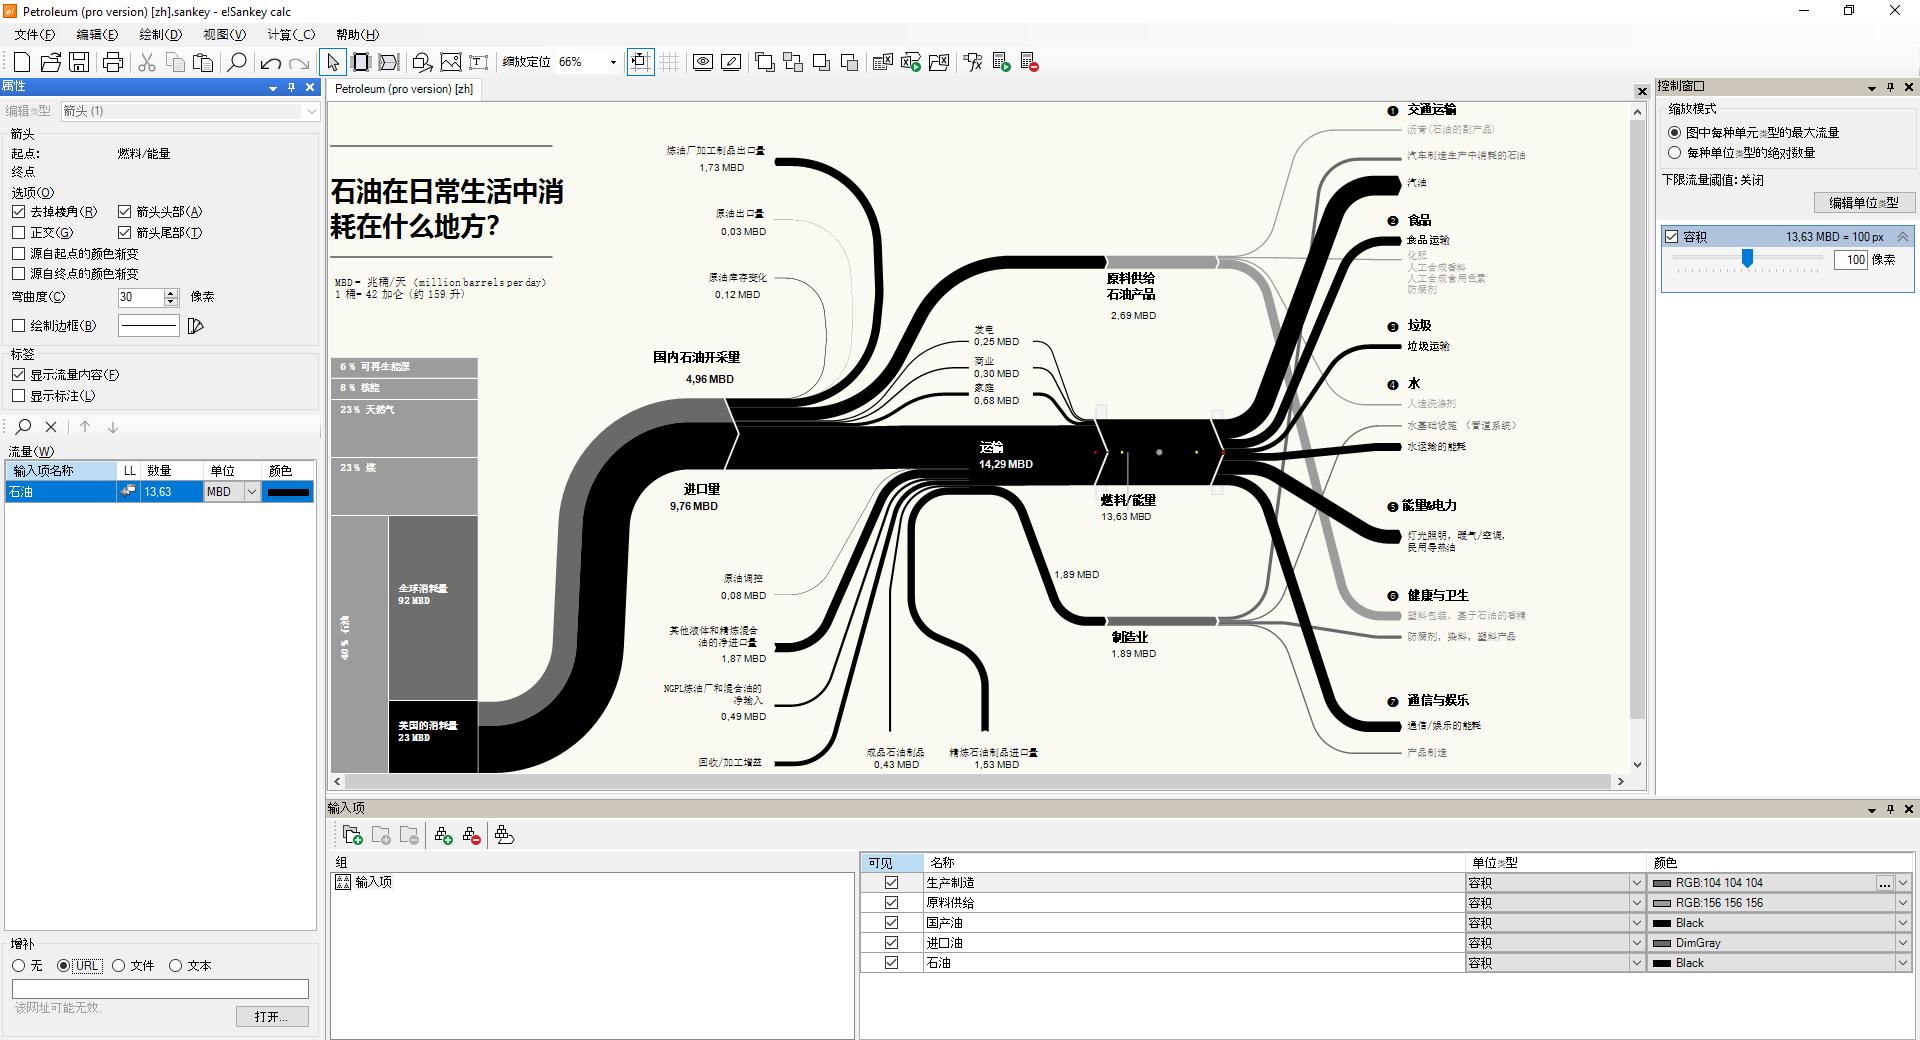Viewport: 1920px width, 1040px height.
Task: Enable the 绘制边框 checkbox
Action: pyautogui.click(x=19, y=326)
